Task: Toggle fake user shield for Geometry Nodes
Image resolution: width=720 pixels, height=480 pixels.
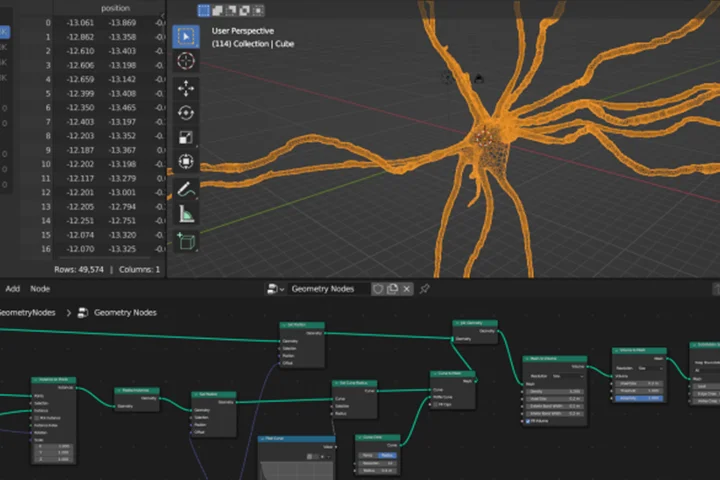Action: (x=378, y=289)
